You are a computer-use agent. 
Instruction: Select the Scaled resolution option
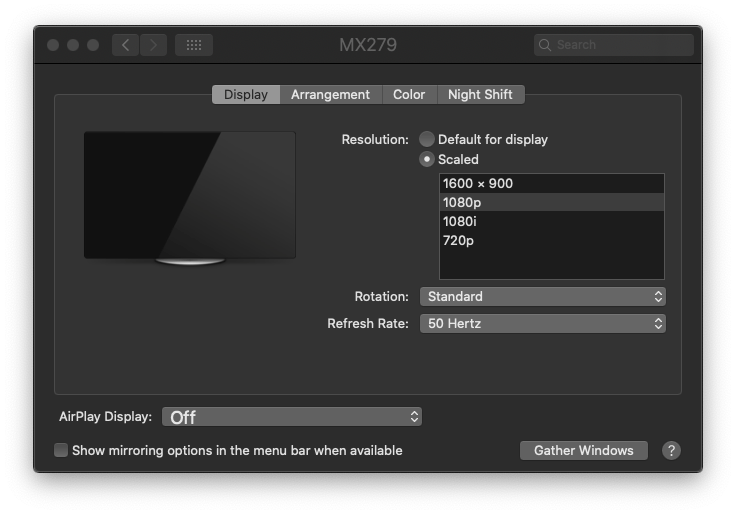click(x=427, y=160)
